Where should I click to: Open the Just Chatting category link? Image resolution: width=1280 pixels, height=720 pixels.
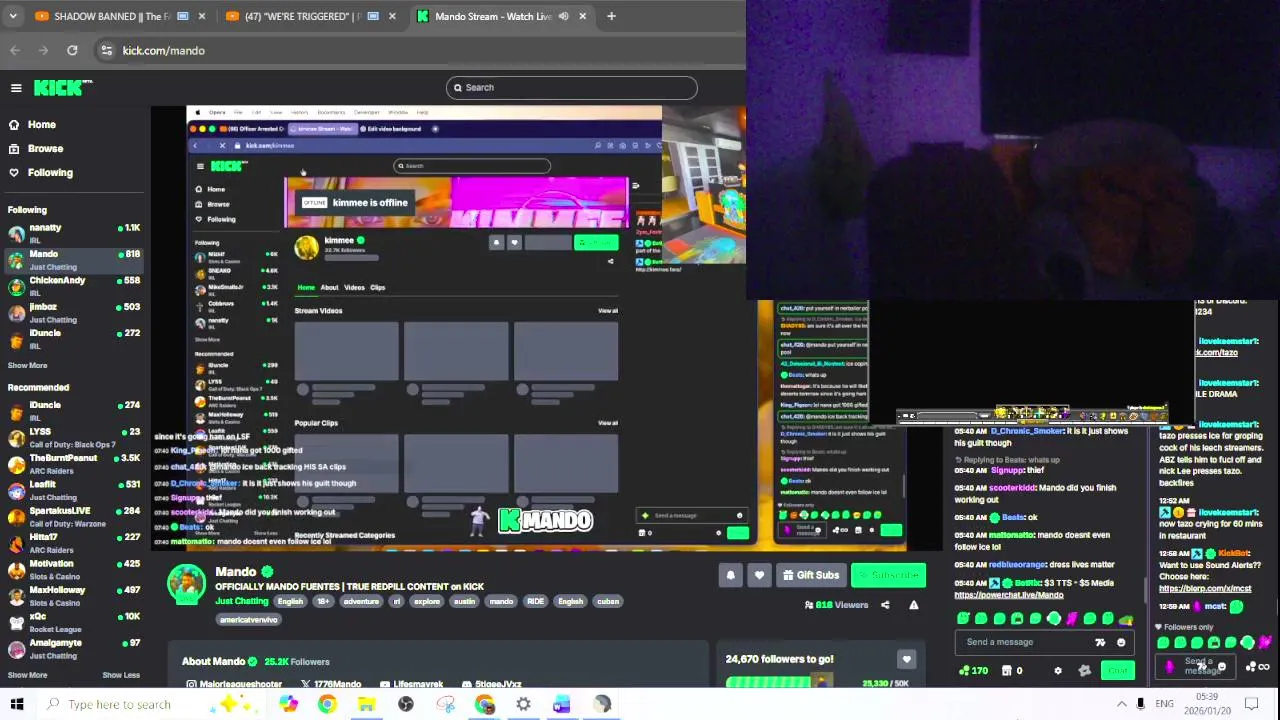click(242, 601)
